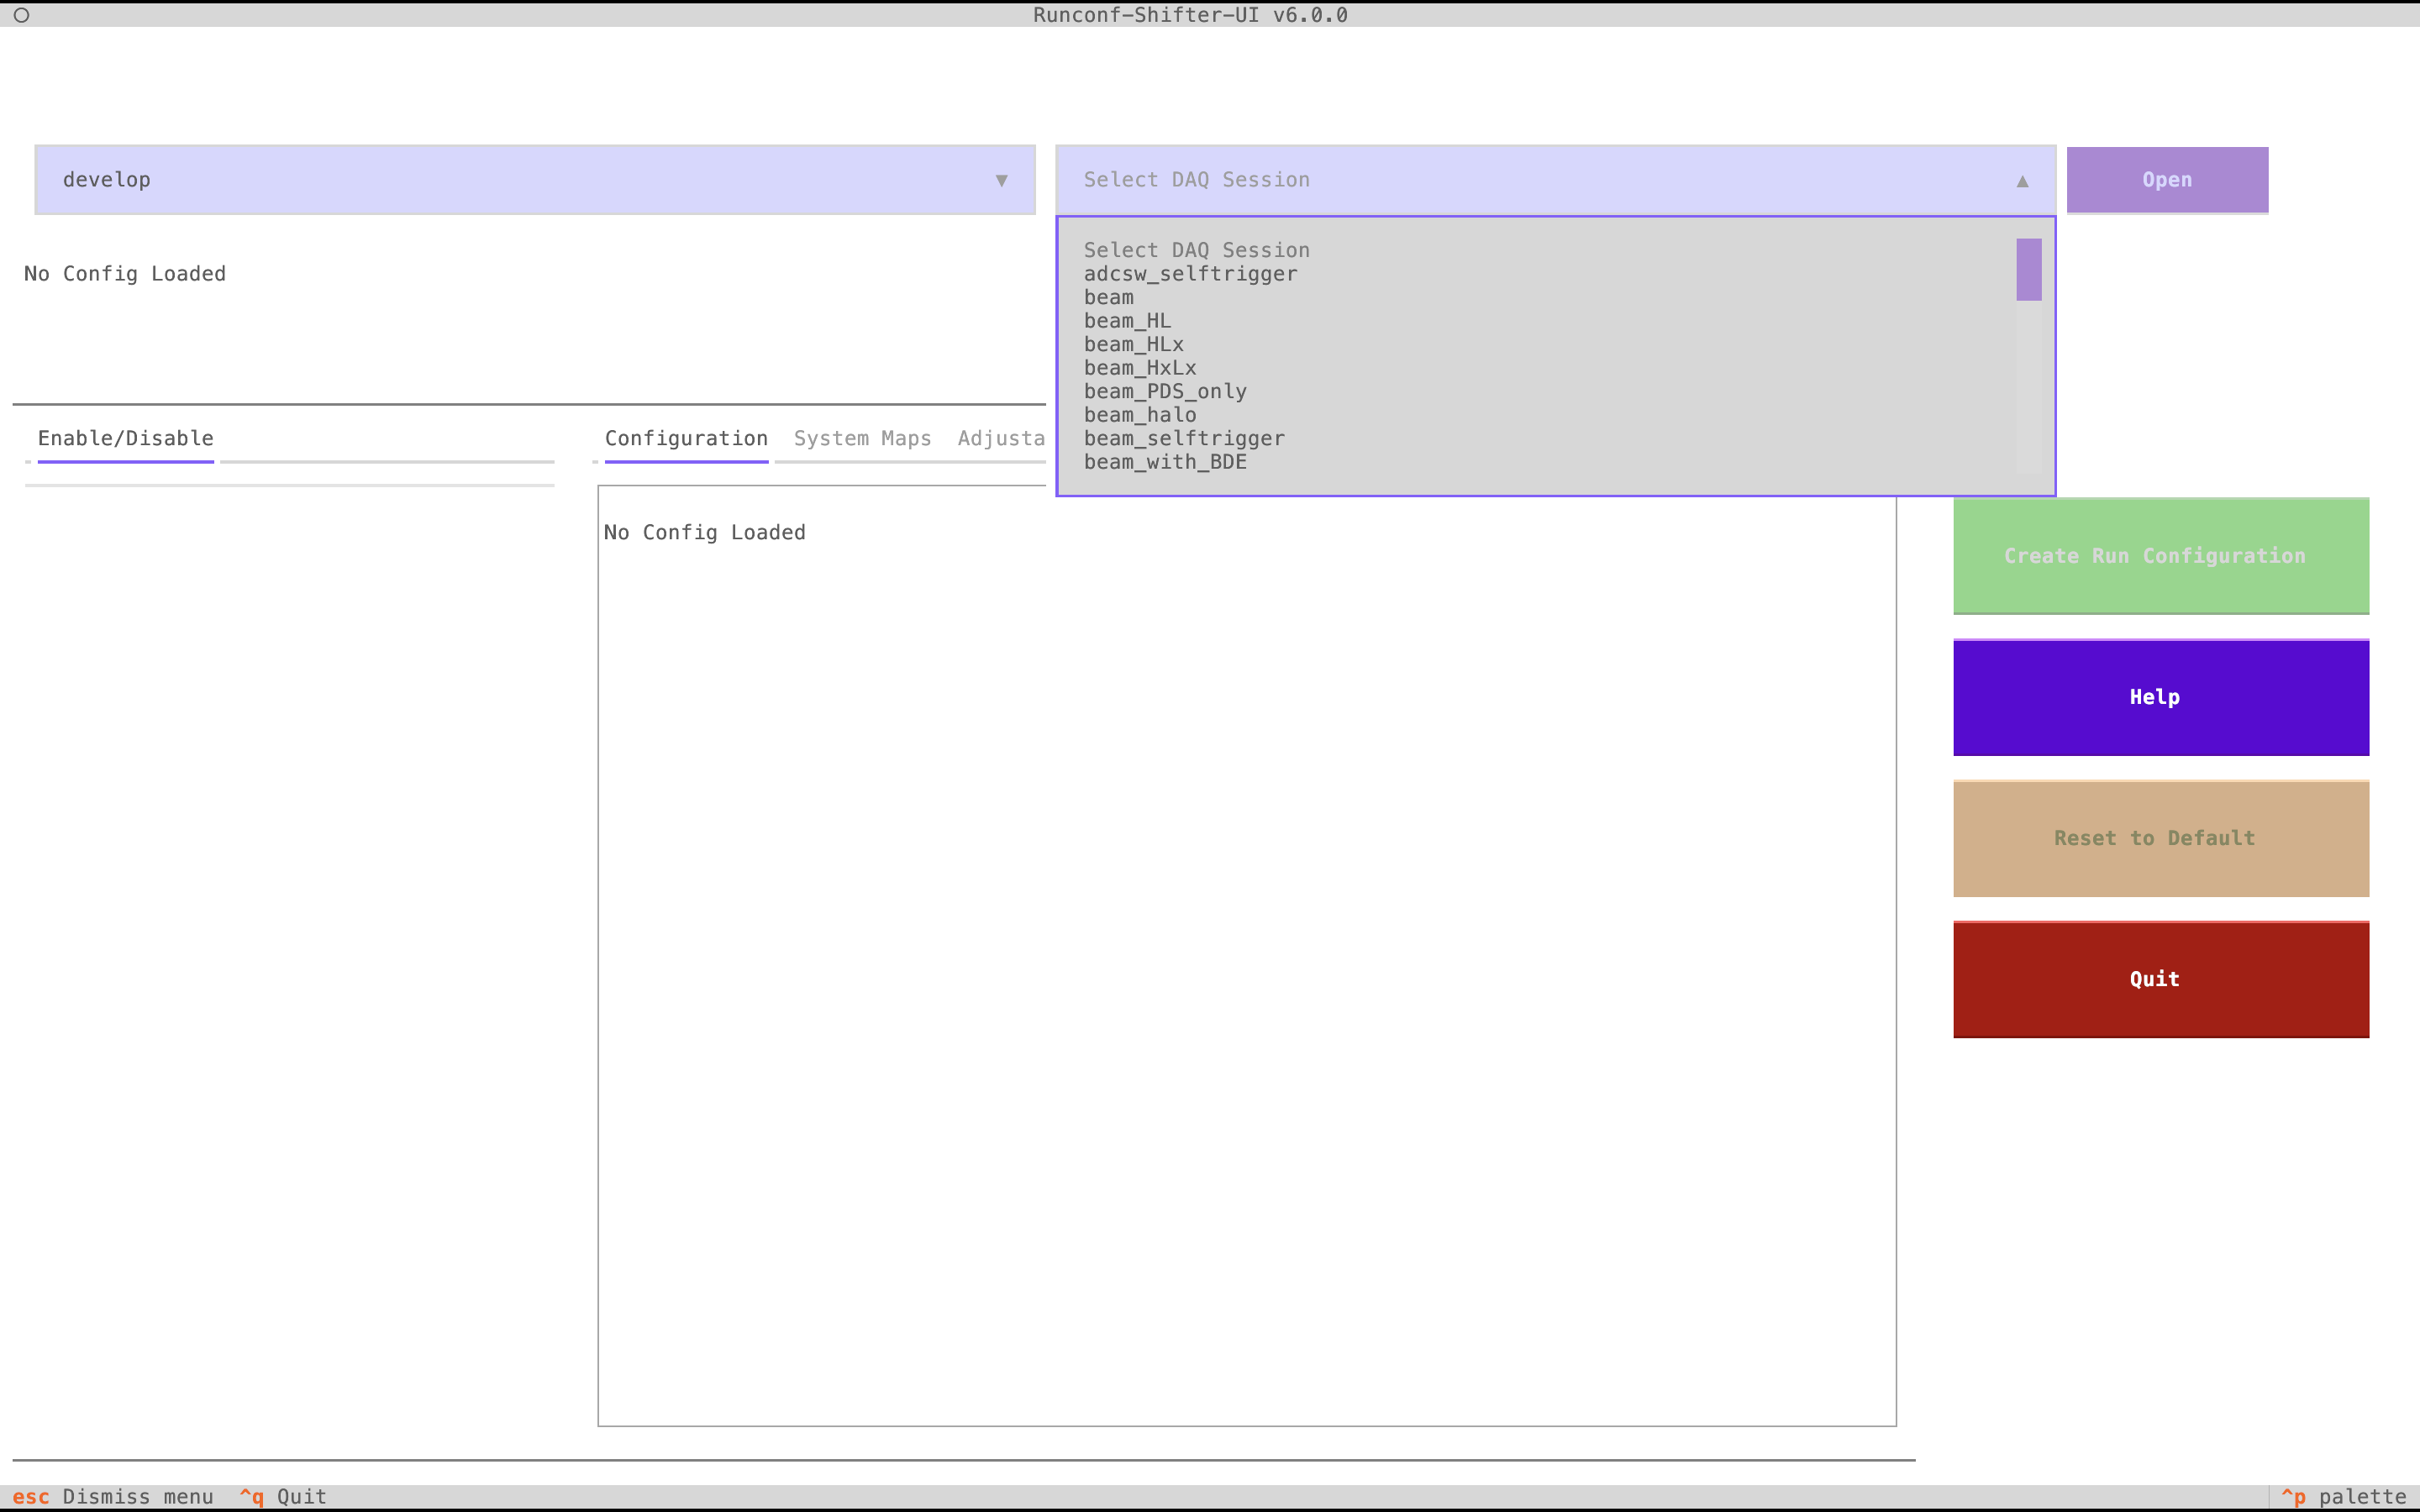
Task: Click Create Run Configuration button
Action: click(2160, 556)
